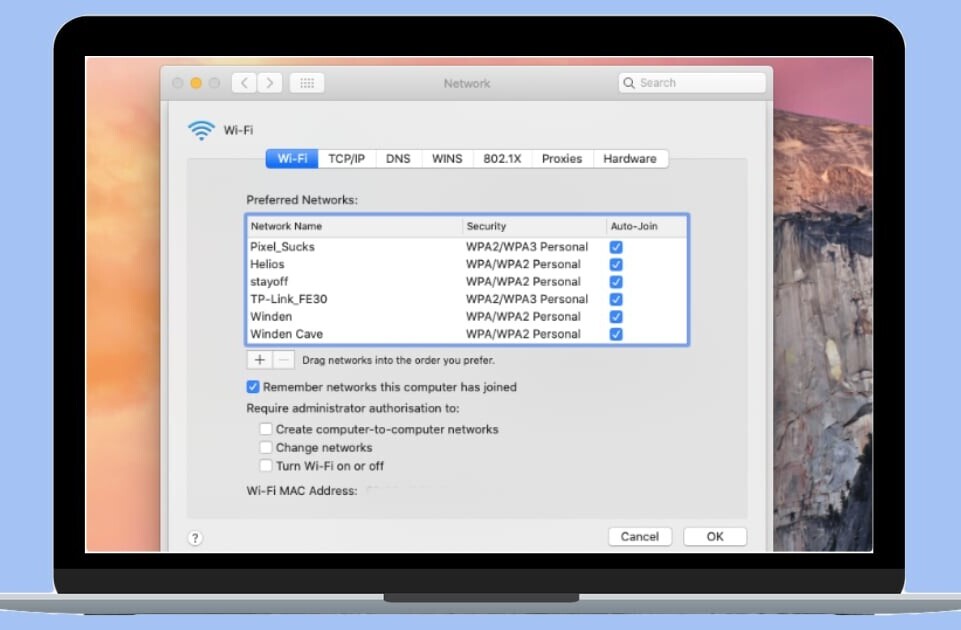Click the Wi-Fi signal icon
The width and height of the screenshot is (961, 630).
coord(201,130)
